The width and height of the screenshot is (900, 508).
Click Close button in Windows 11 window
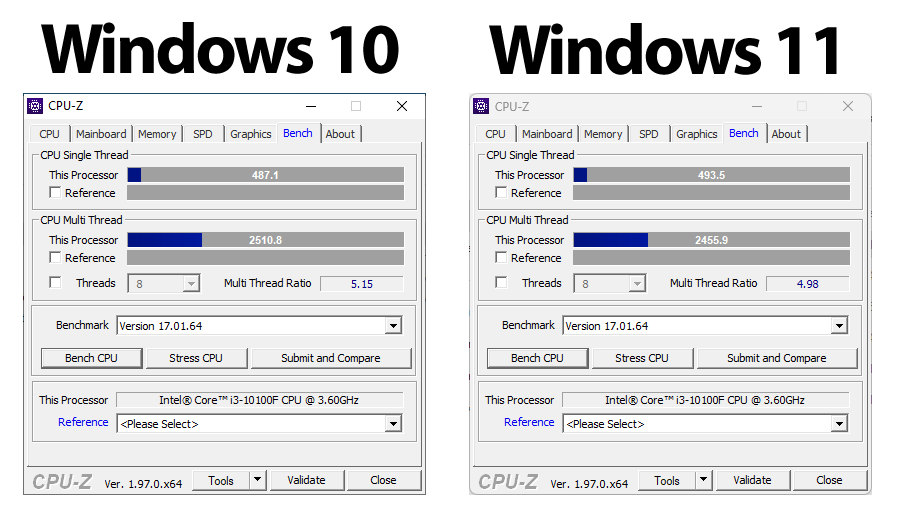pos(829,480)
